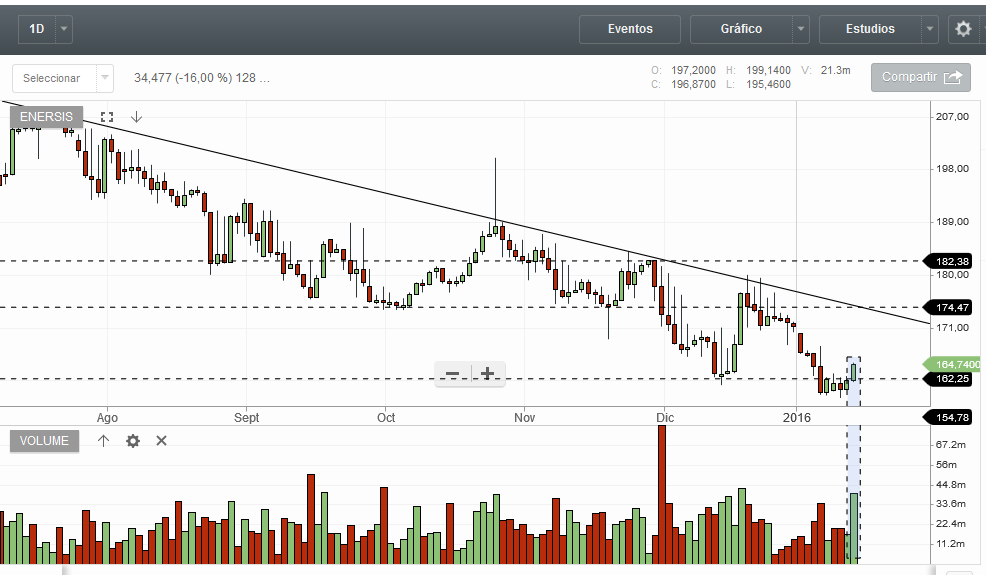Click the 154,78 price label

coord(948,418)
